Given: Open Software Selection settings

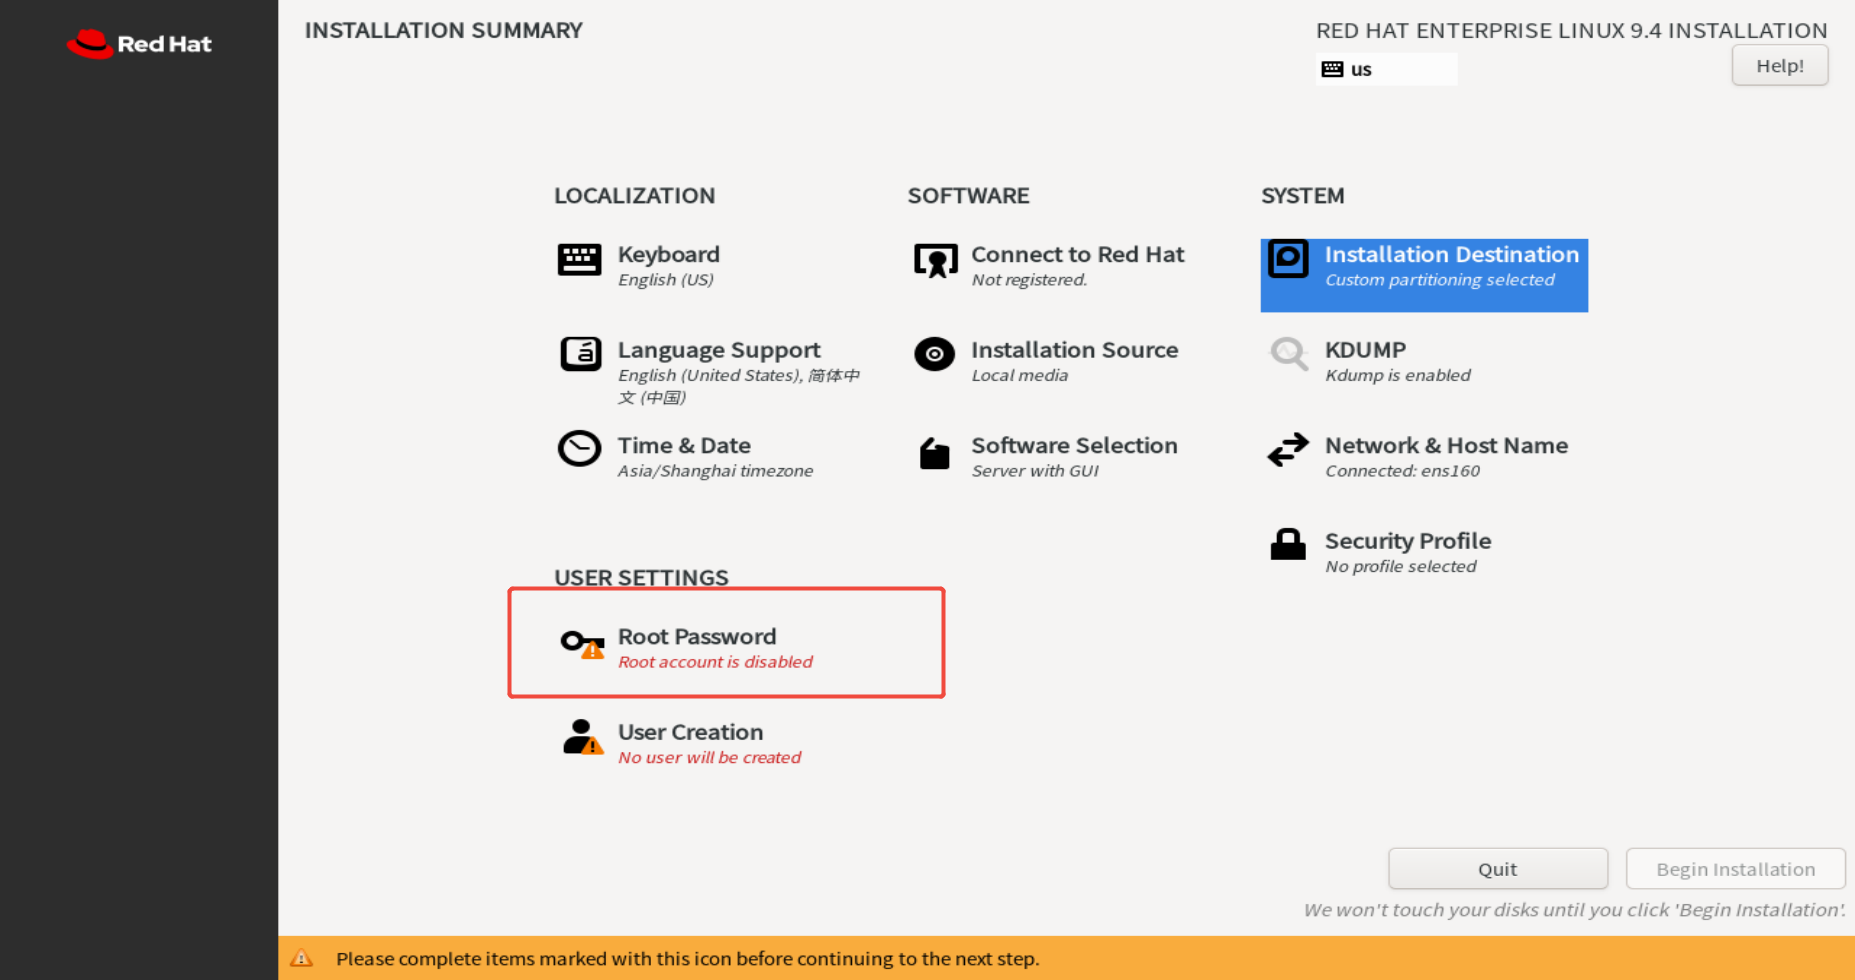Looking at the screenshot, I should tap(1074, 445).
